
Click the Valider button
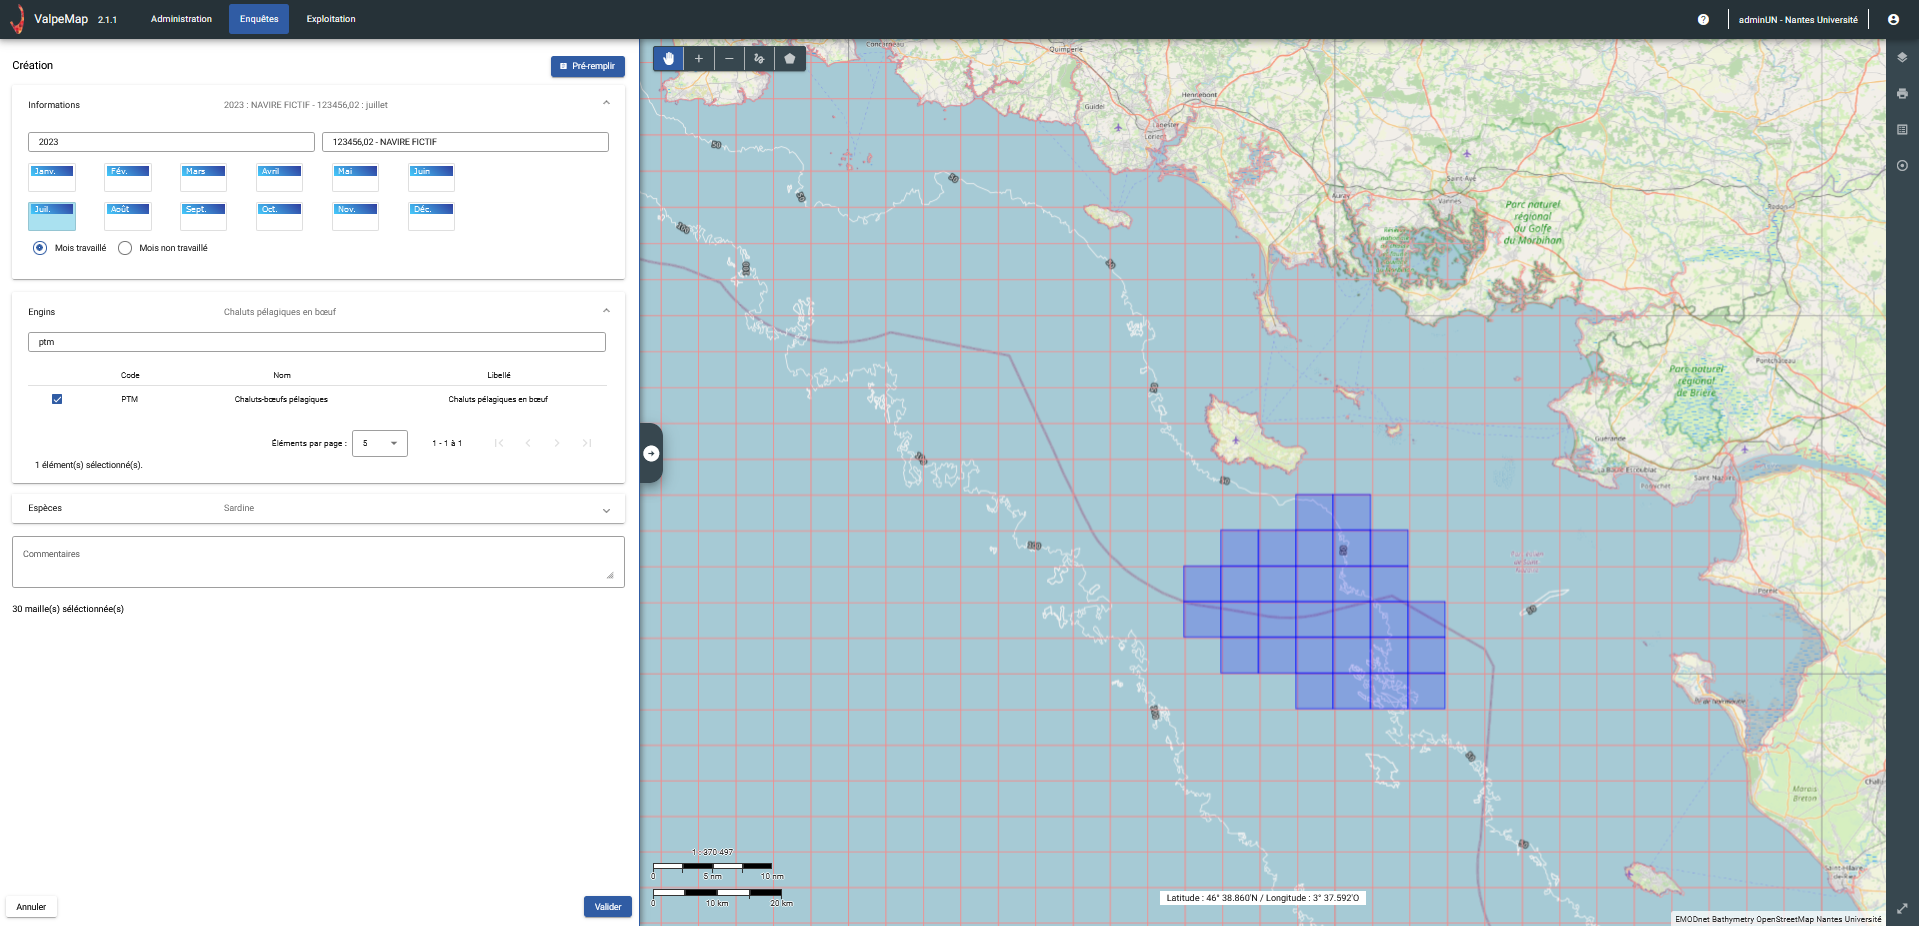607,907
